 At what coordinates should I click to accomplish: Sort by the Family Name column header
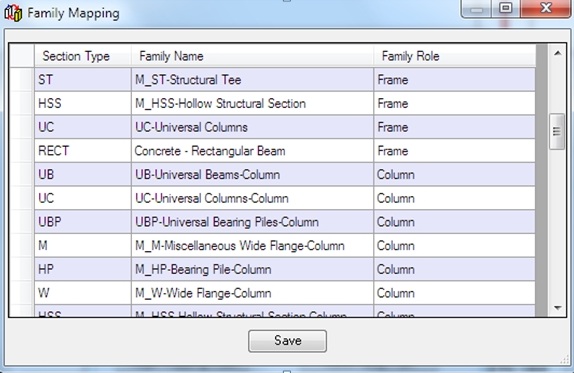pyautogui.click(x=252, y=56)
